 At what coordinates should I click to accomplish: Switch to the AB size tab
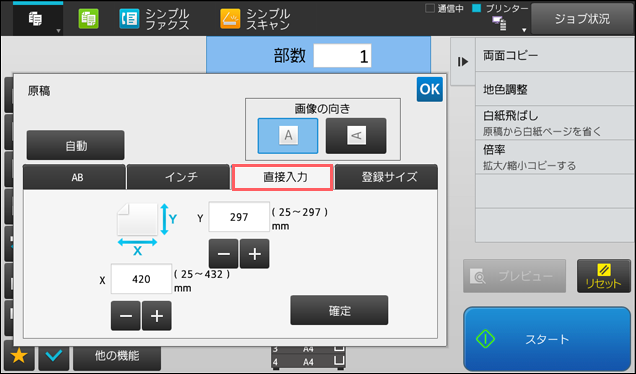tap(75, 177)
